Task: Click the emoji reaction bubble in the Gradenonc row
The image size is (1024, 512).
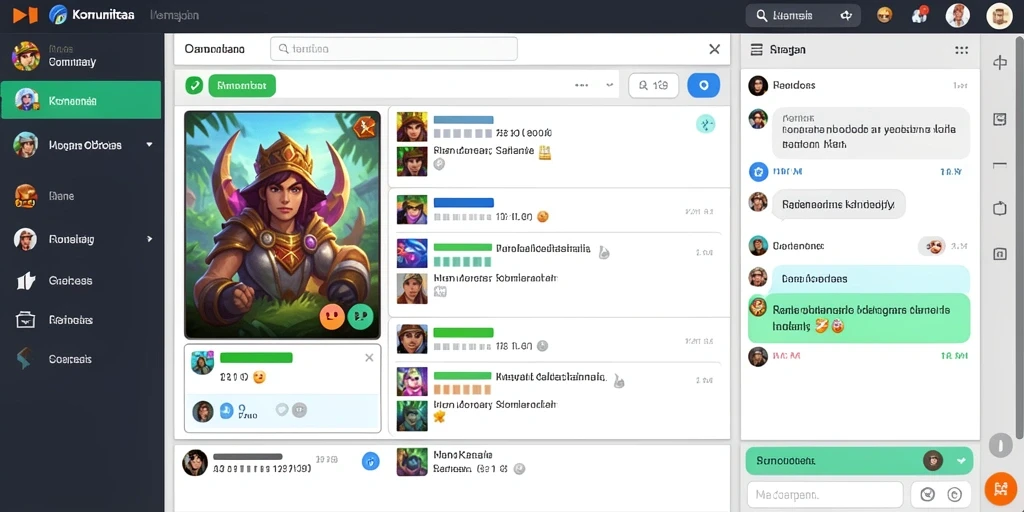Action: [932, 246]
